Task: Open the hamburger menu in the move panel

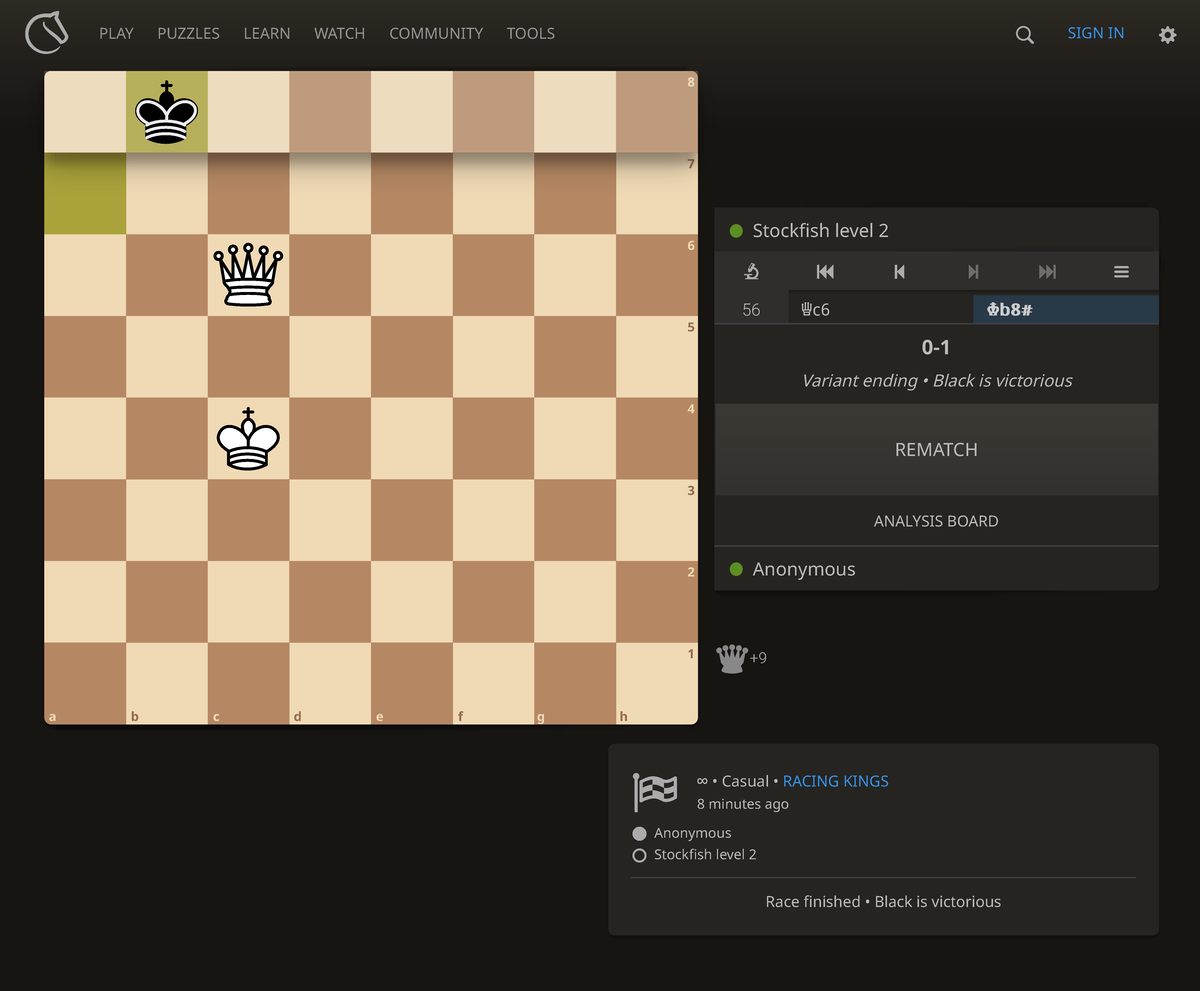Action: pos(1121,271)
